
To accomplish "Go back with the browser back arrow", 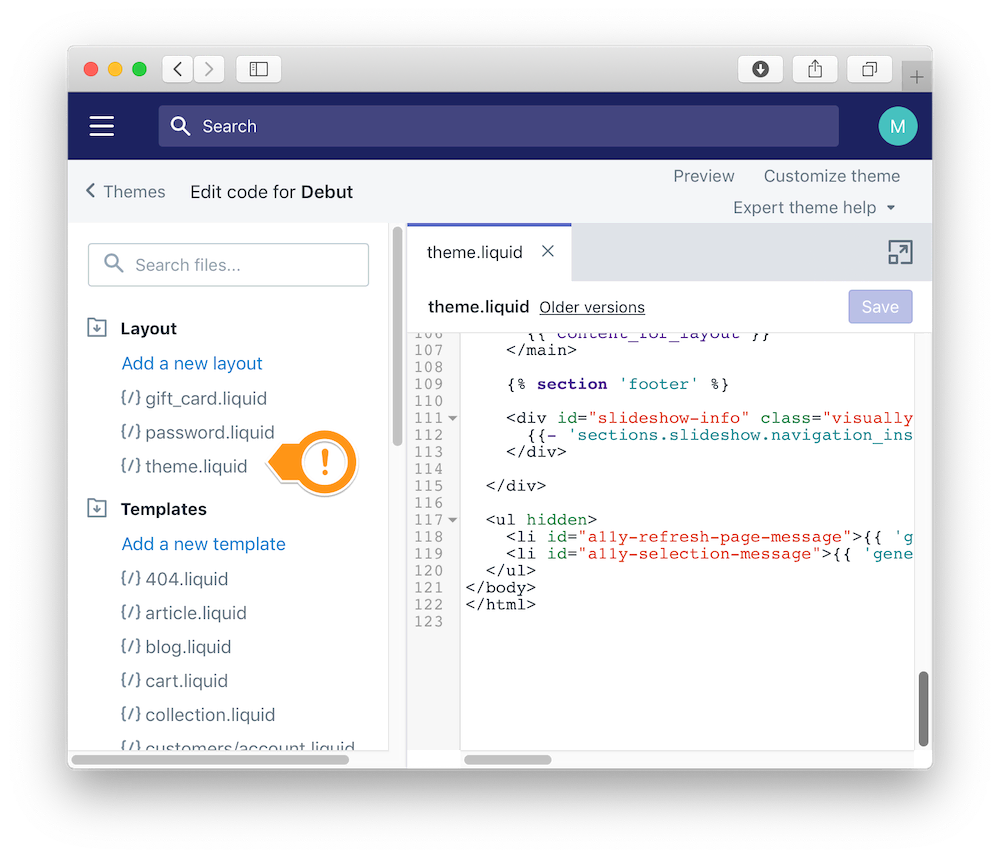I will pyautogui.click(x=178, y=69).
